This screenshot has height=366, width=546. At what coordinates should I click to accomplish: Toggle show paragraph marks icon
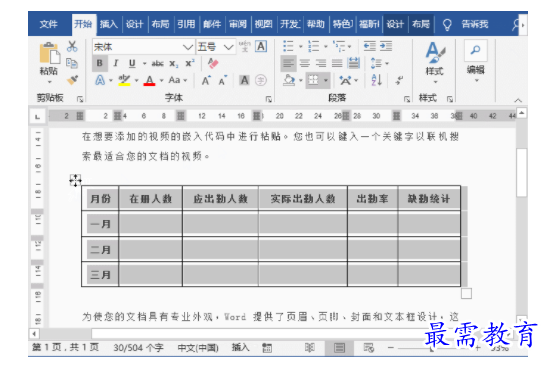(399, 80)
